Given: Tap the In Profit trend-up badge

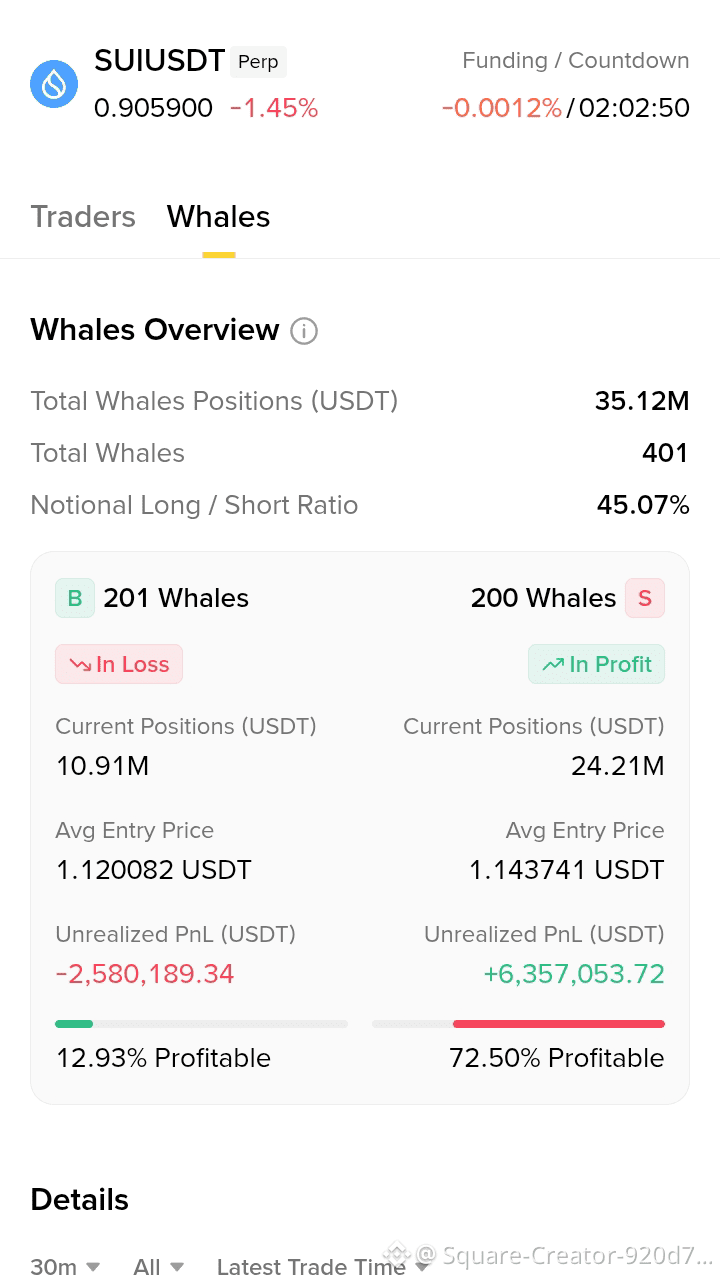Looking at the screenshot, I should 597,664.
